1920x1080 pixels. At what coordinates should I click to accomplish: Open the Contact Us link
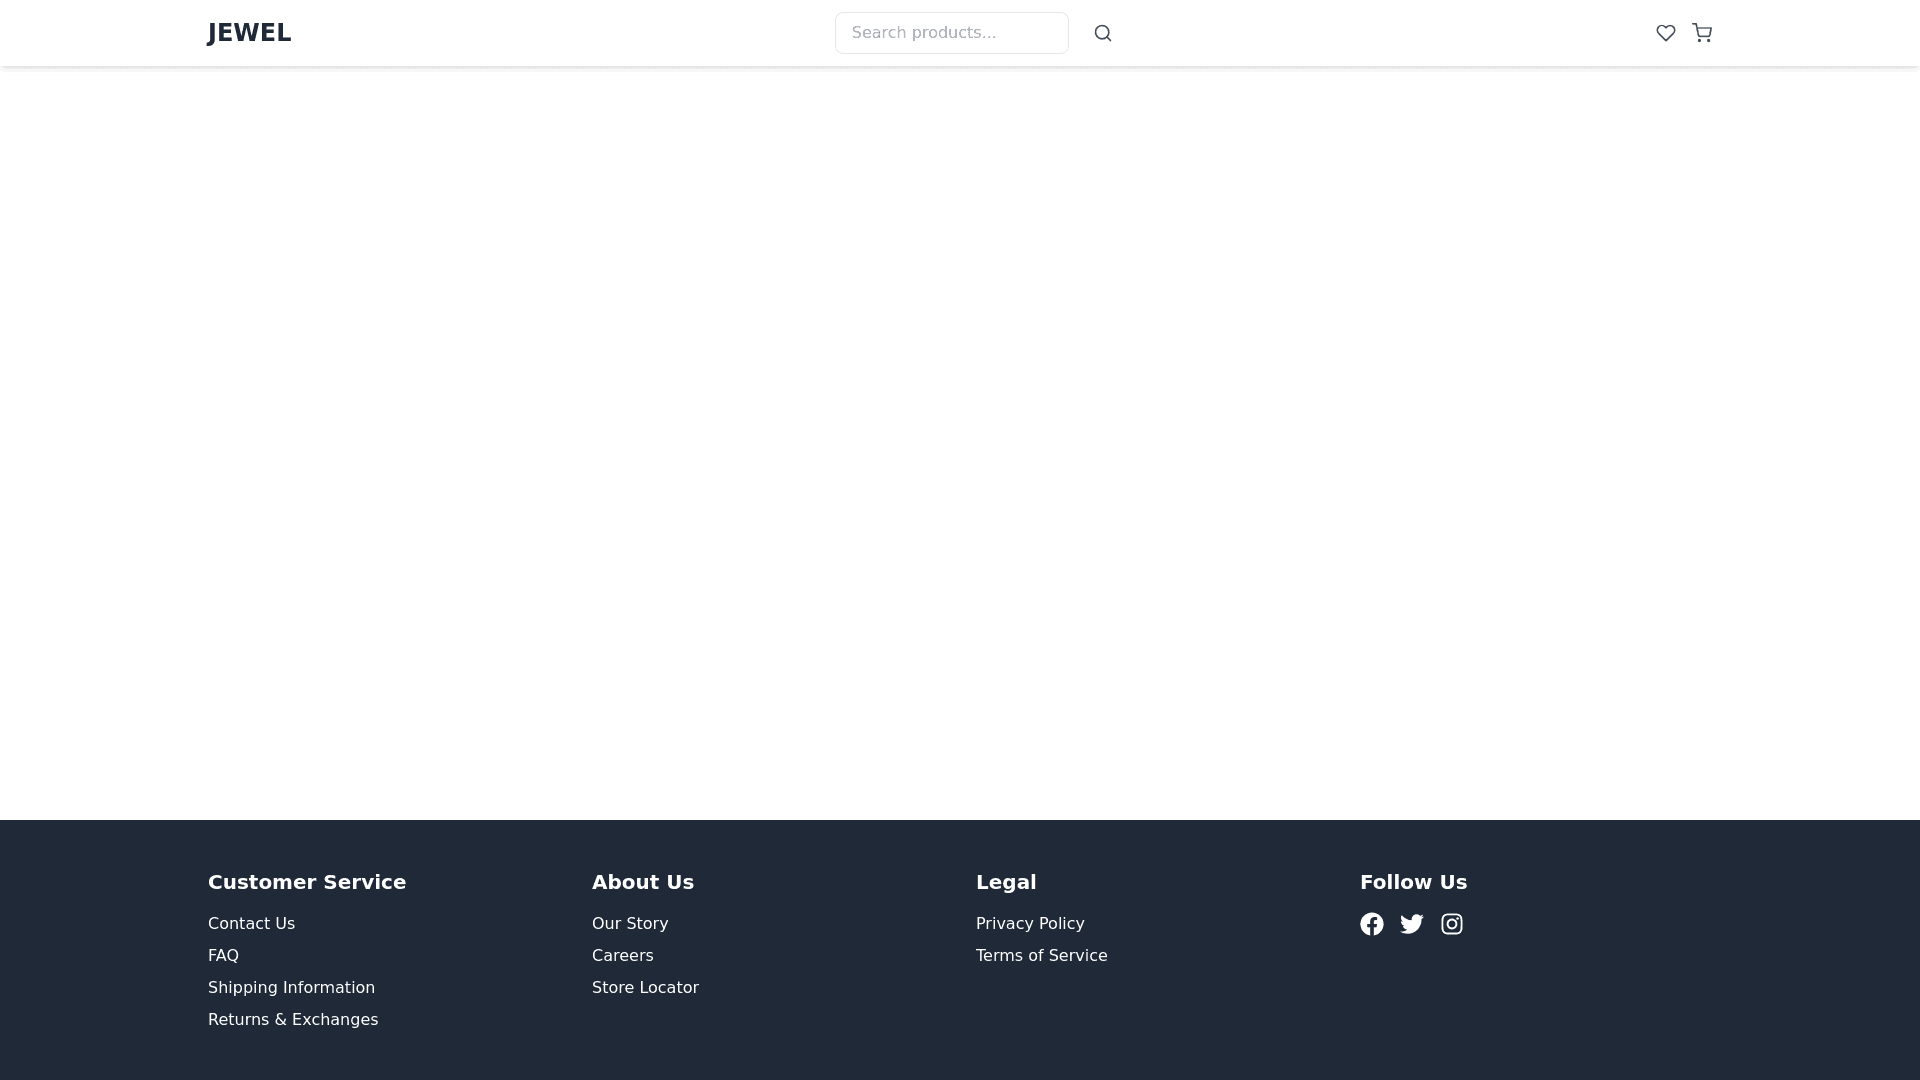tap(251, 923)
